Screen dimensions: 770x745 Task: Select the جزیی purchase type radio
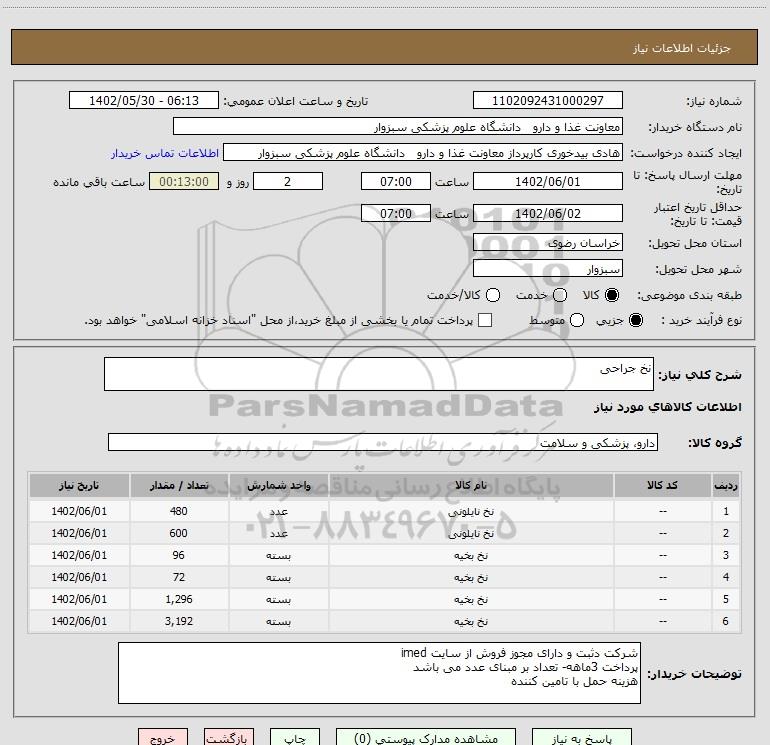(636, 320)
